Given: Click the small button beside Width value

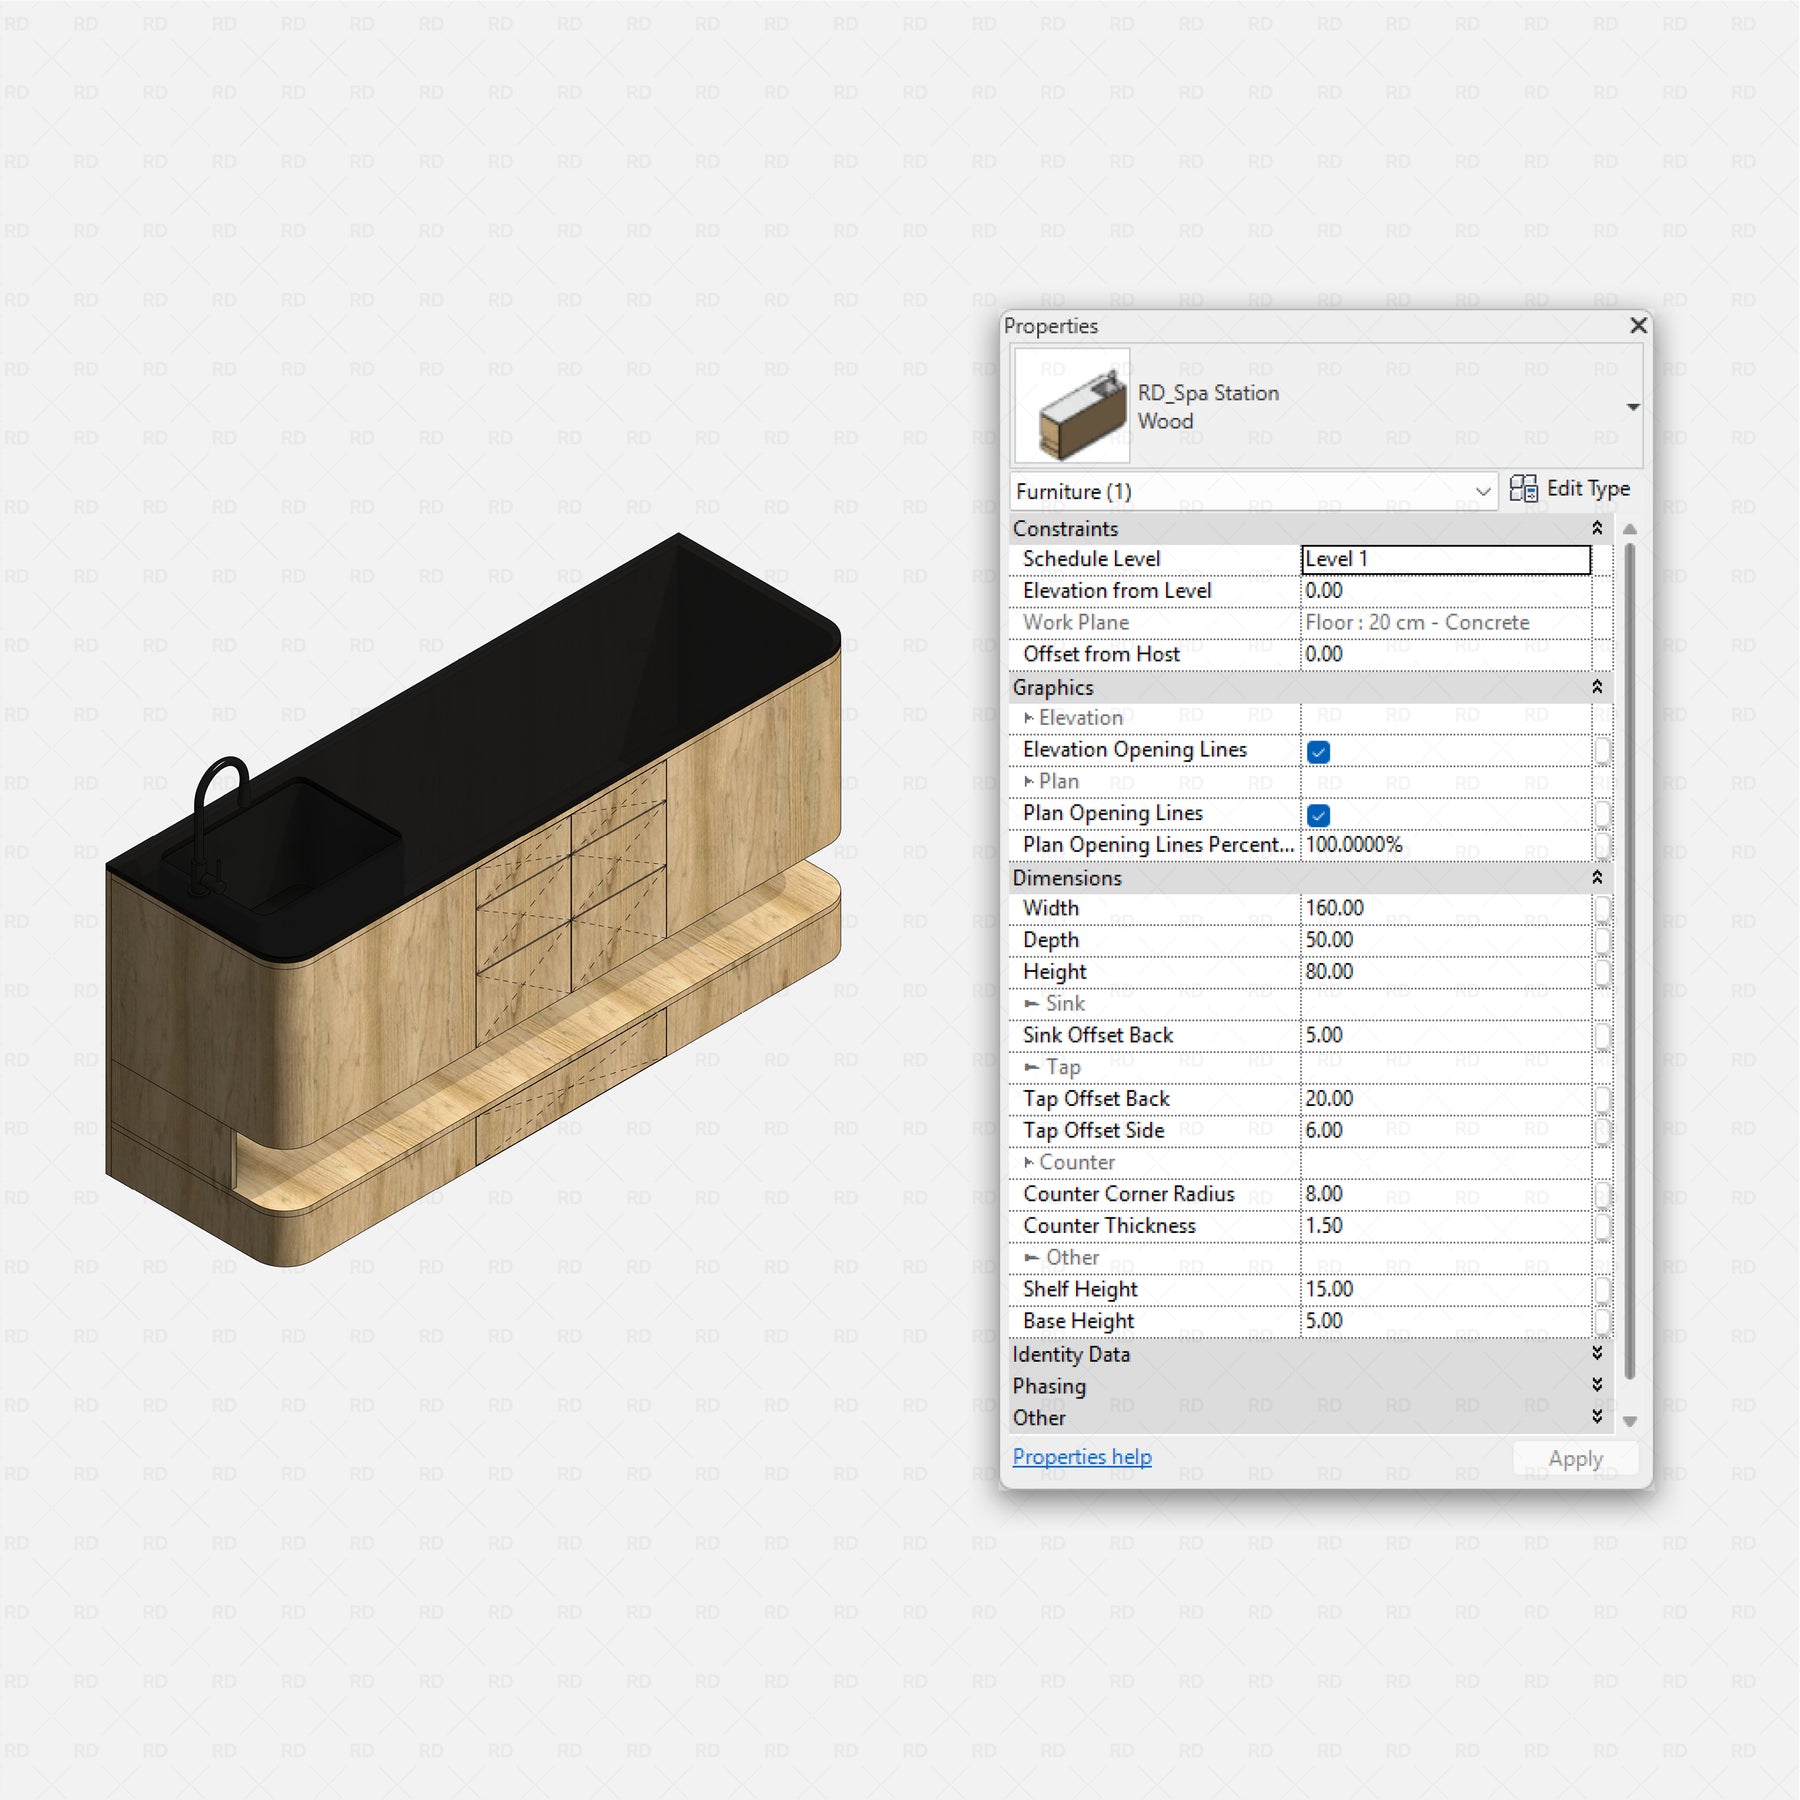Looking at the screenshot, I should pos(1602,908).
